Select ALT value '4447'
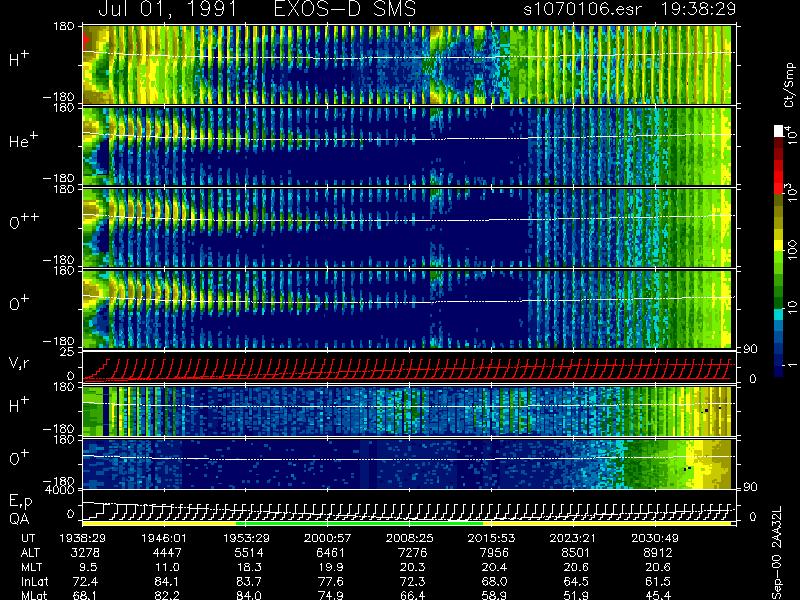 tap(167, 553)
